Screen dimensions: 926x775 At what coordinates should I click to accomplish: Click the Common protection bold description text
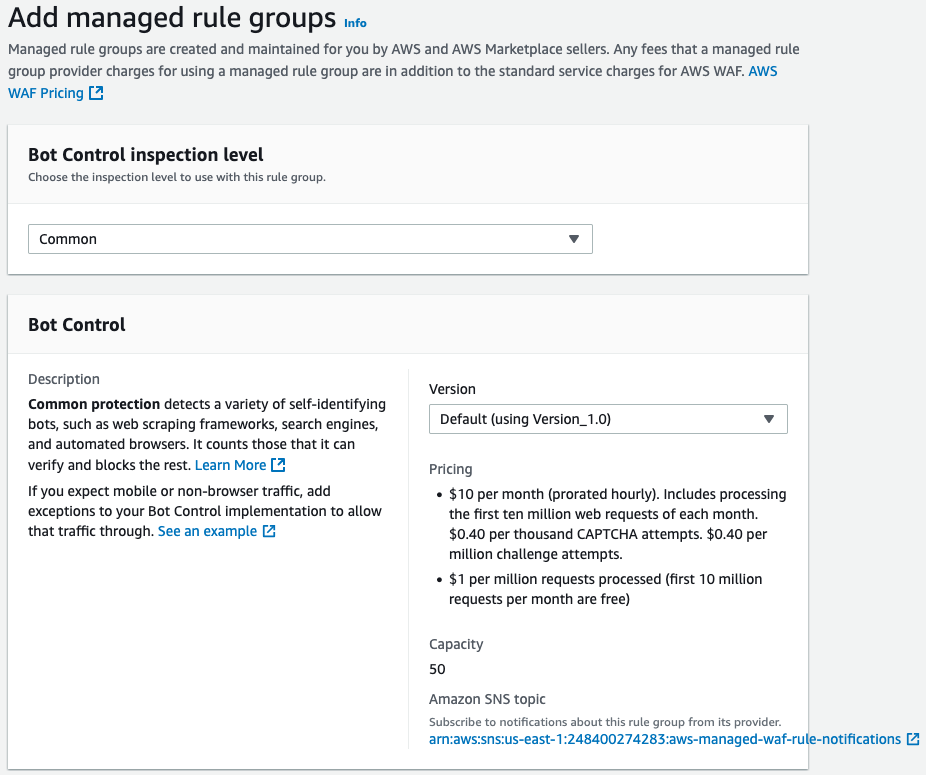[94, 404]
